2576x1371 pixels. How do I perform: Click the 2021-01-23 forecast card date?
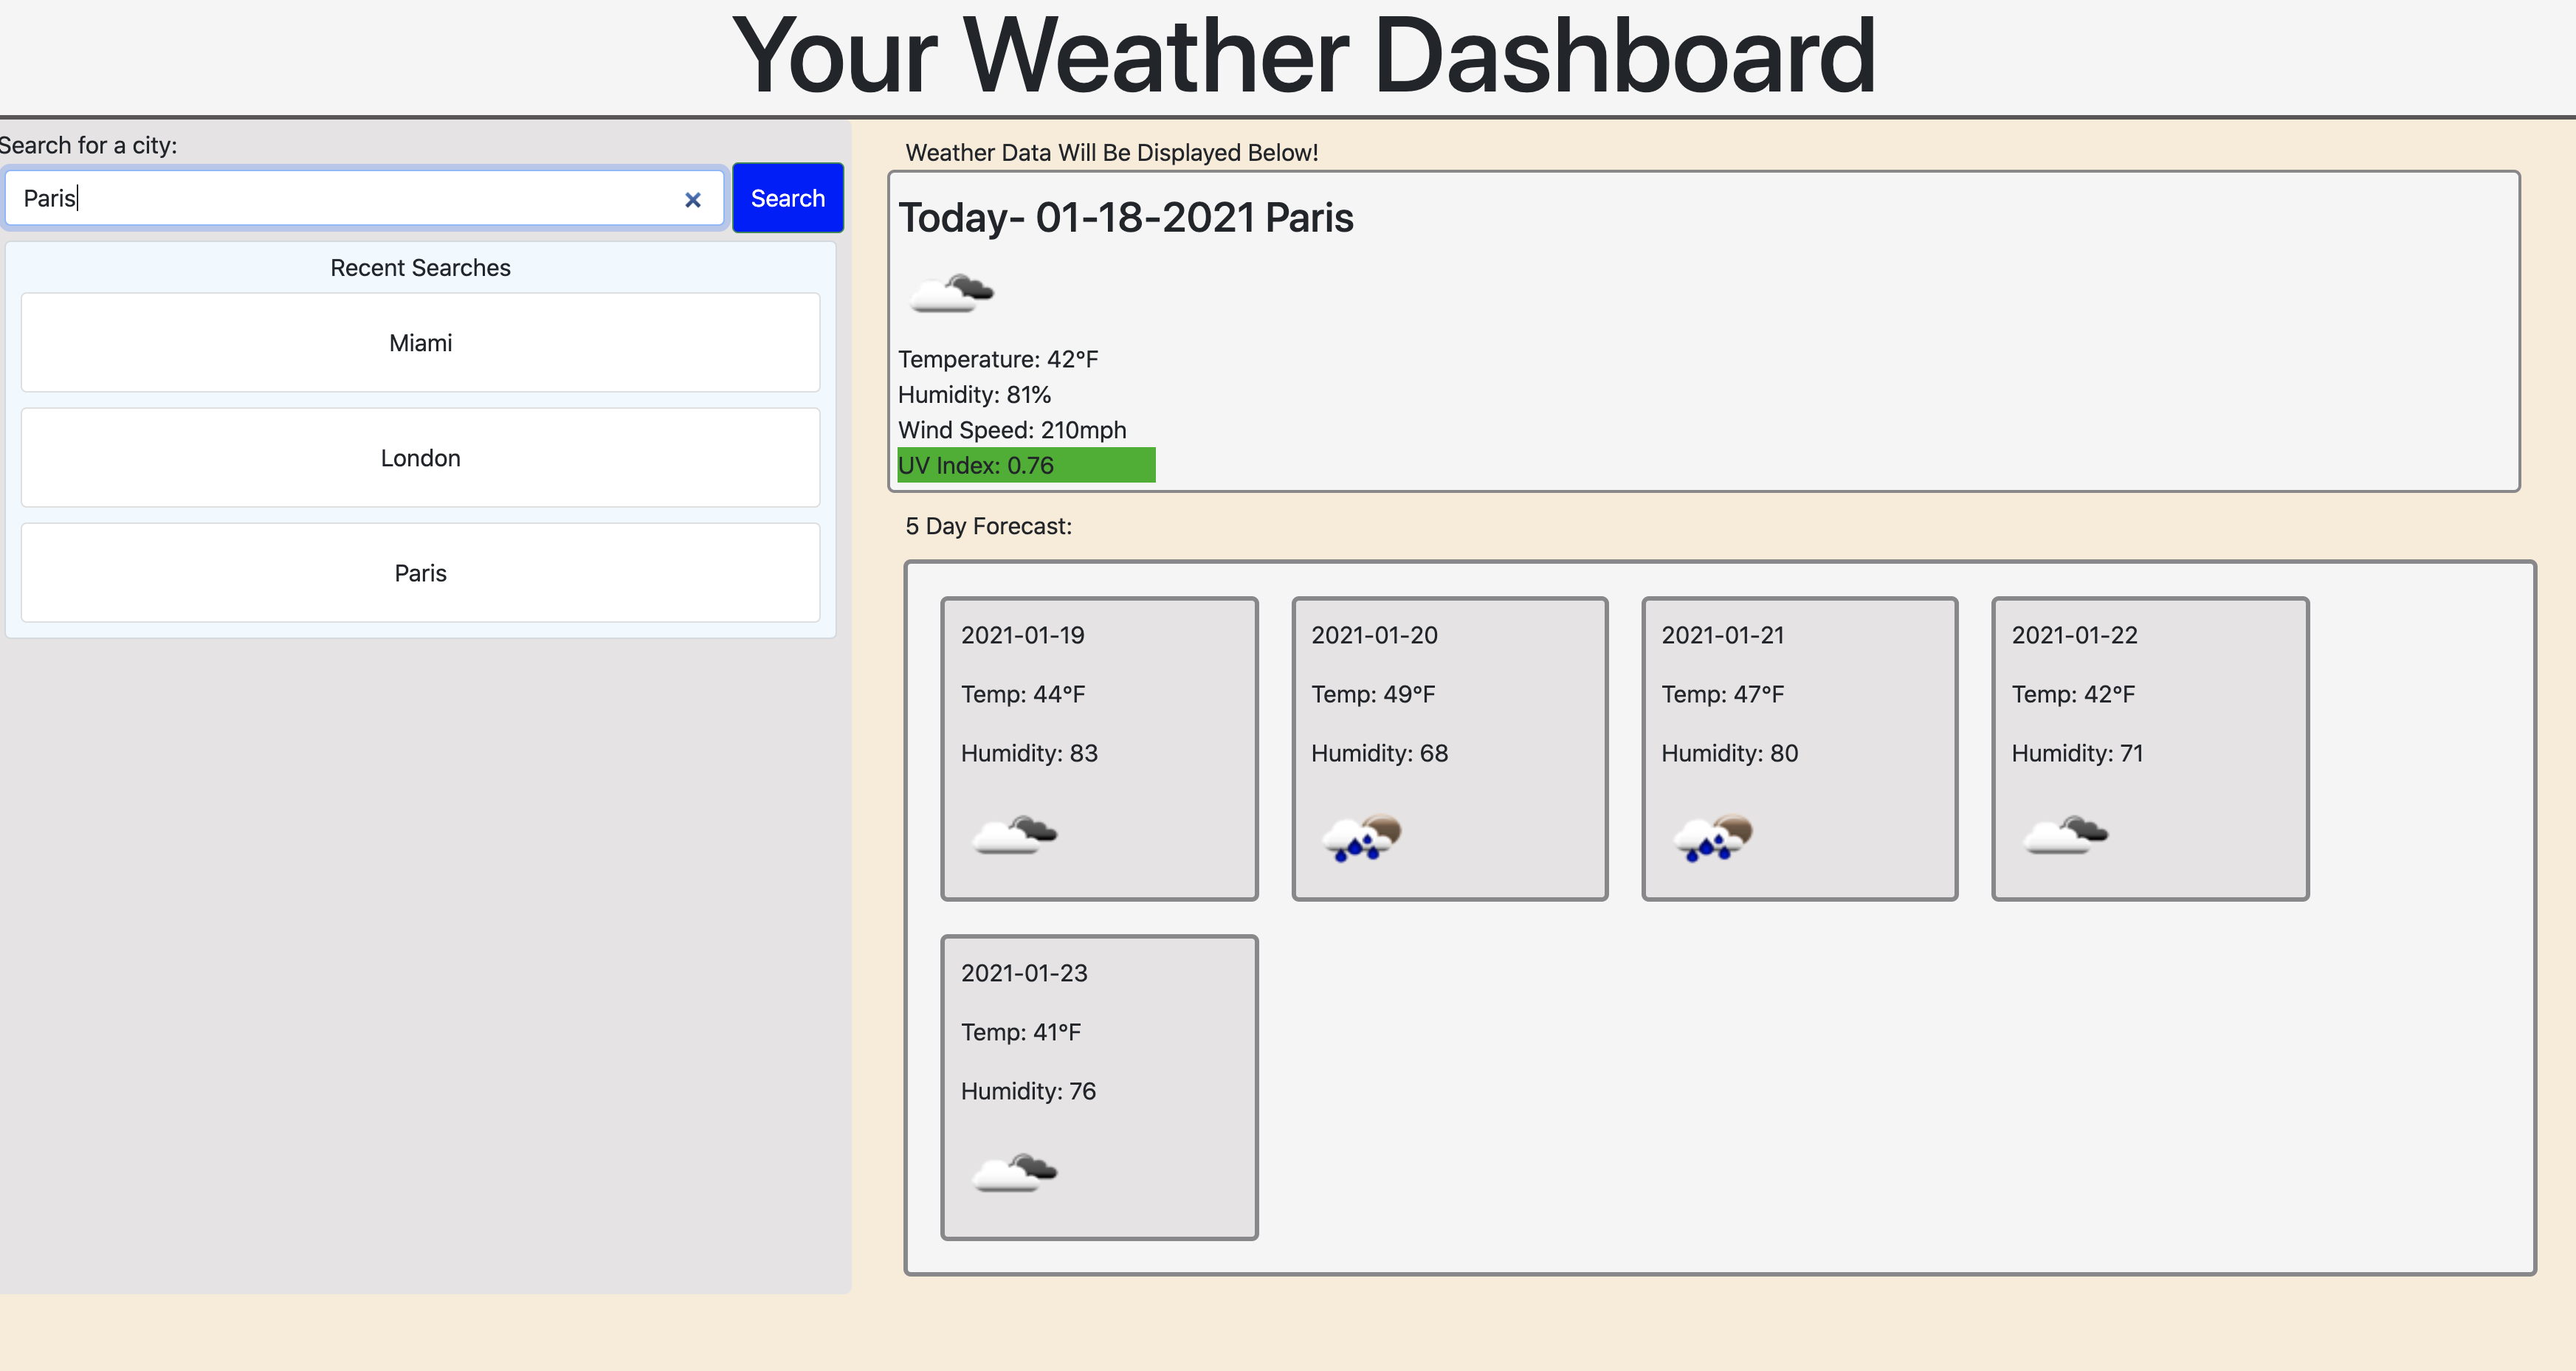click(1024, 973)
